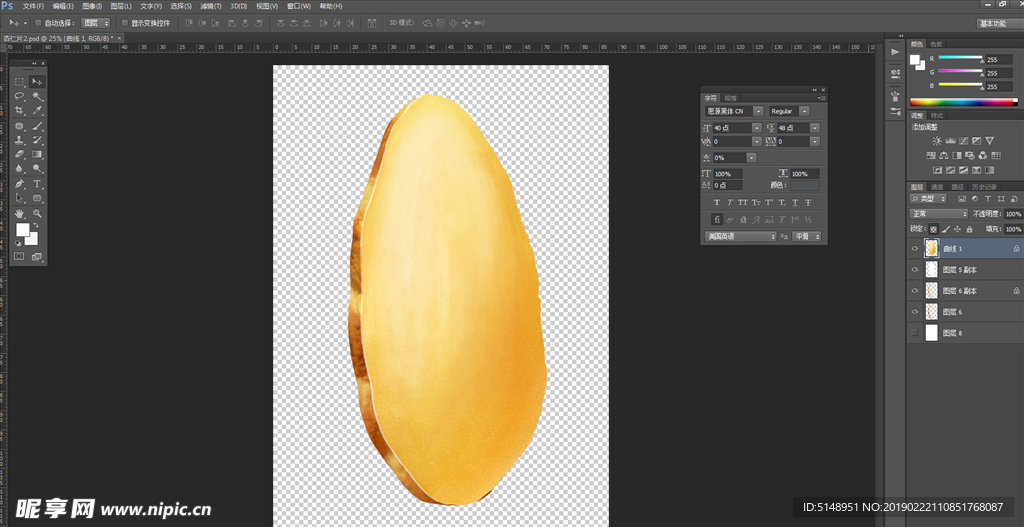Enable the auto-select checkbox
This screenshot has height=527, width=1024.
tap(38, 23)
